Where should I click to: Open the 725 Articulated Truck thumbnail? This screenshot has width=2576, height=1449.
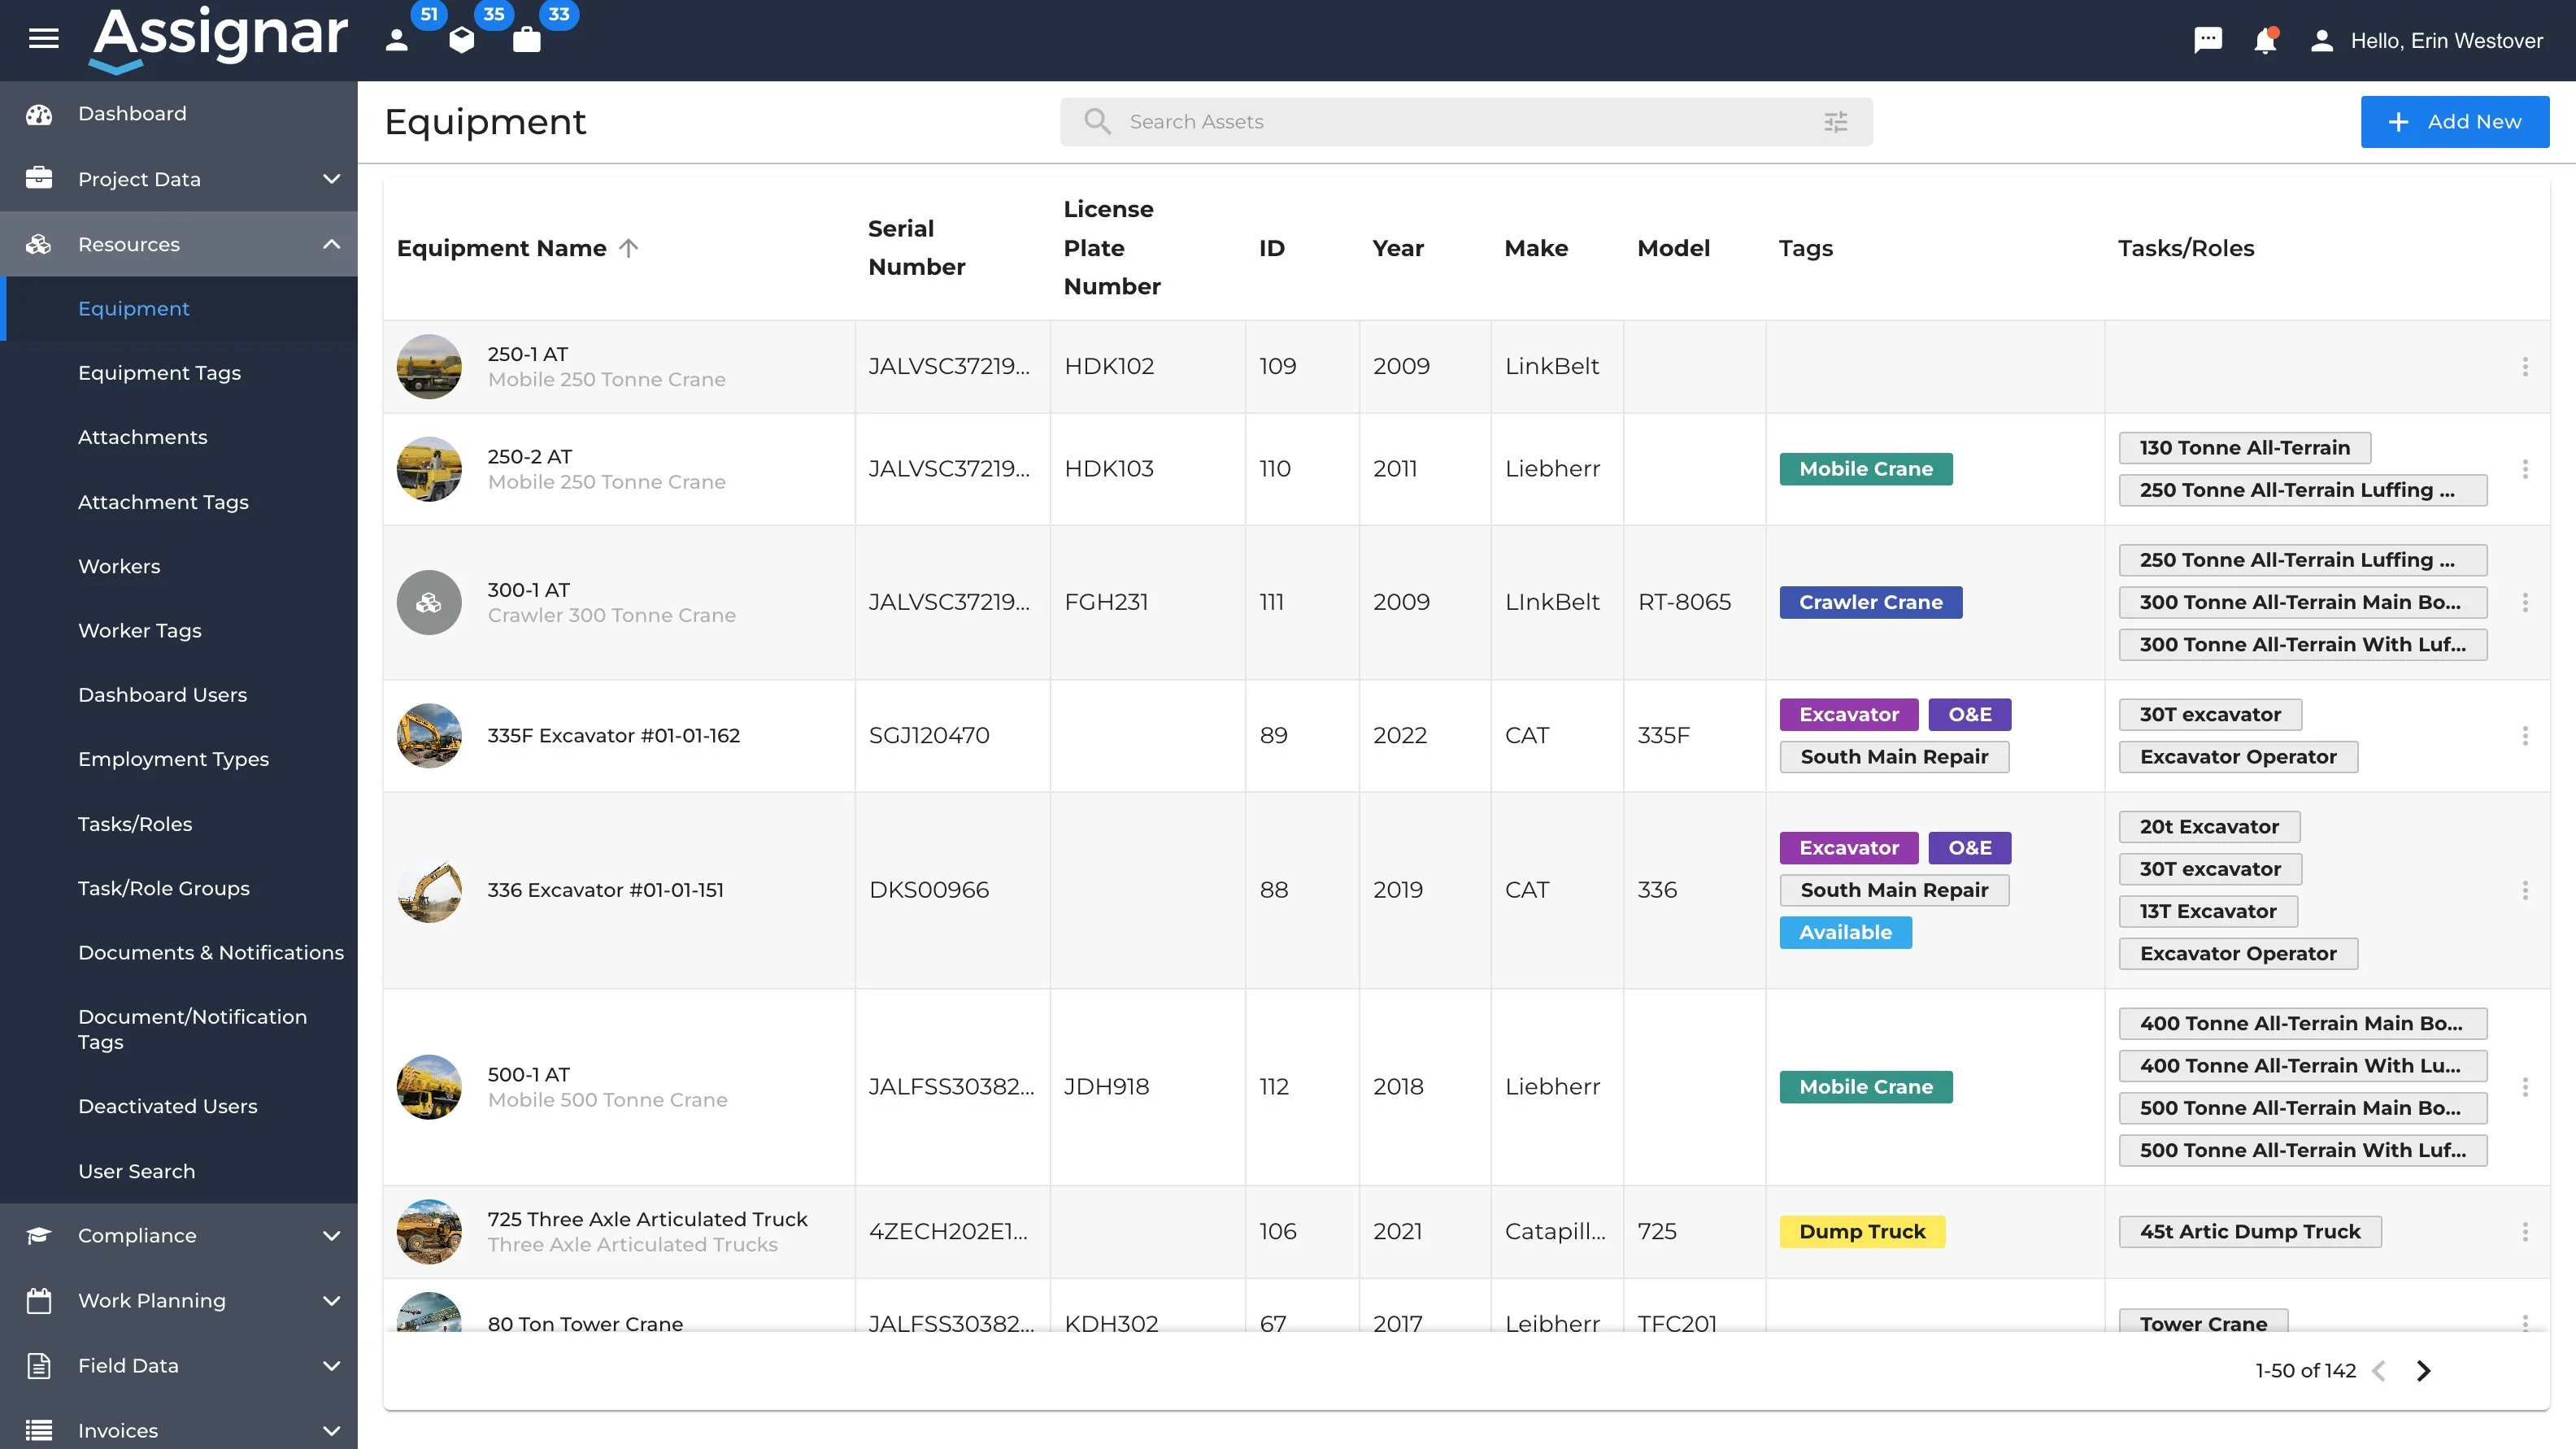point(429,1232)
